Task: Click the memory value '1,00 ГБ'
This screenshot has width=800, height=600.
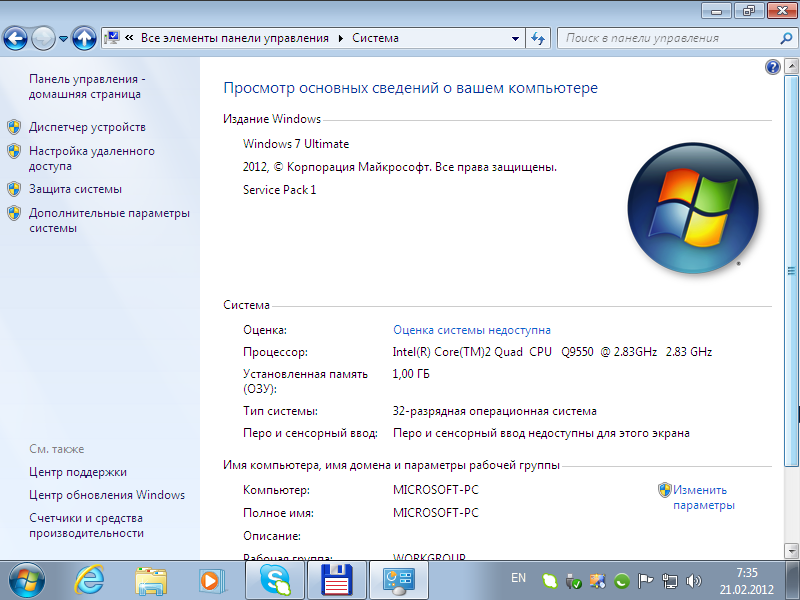Action: tap(411, 374)
